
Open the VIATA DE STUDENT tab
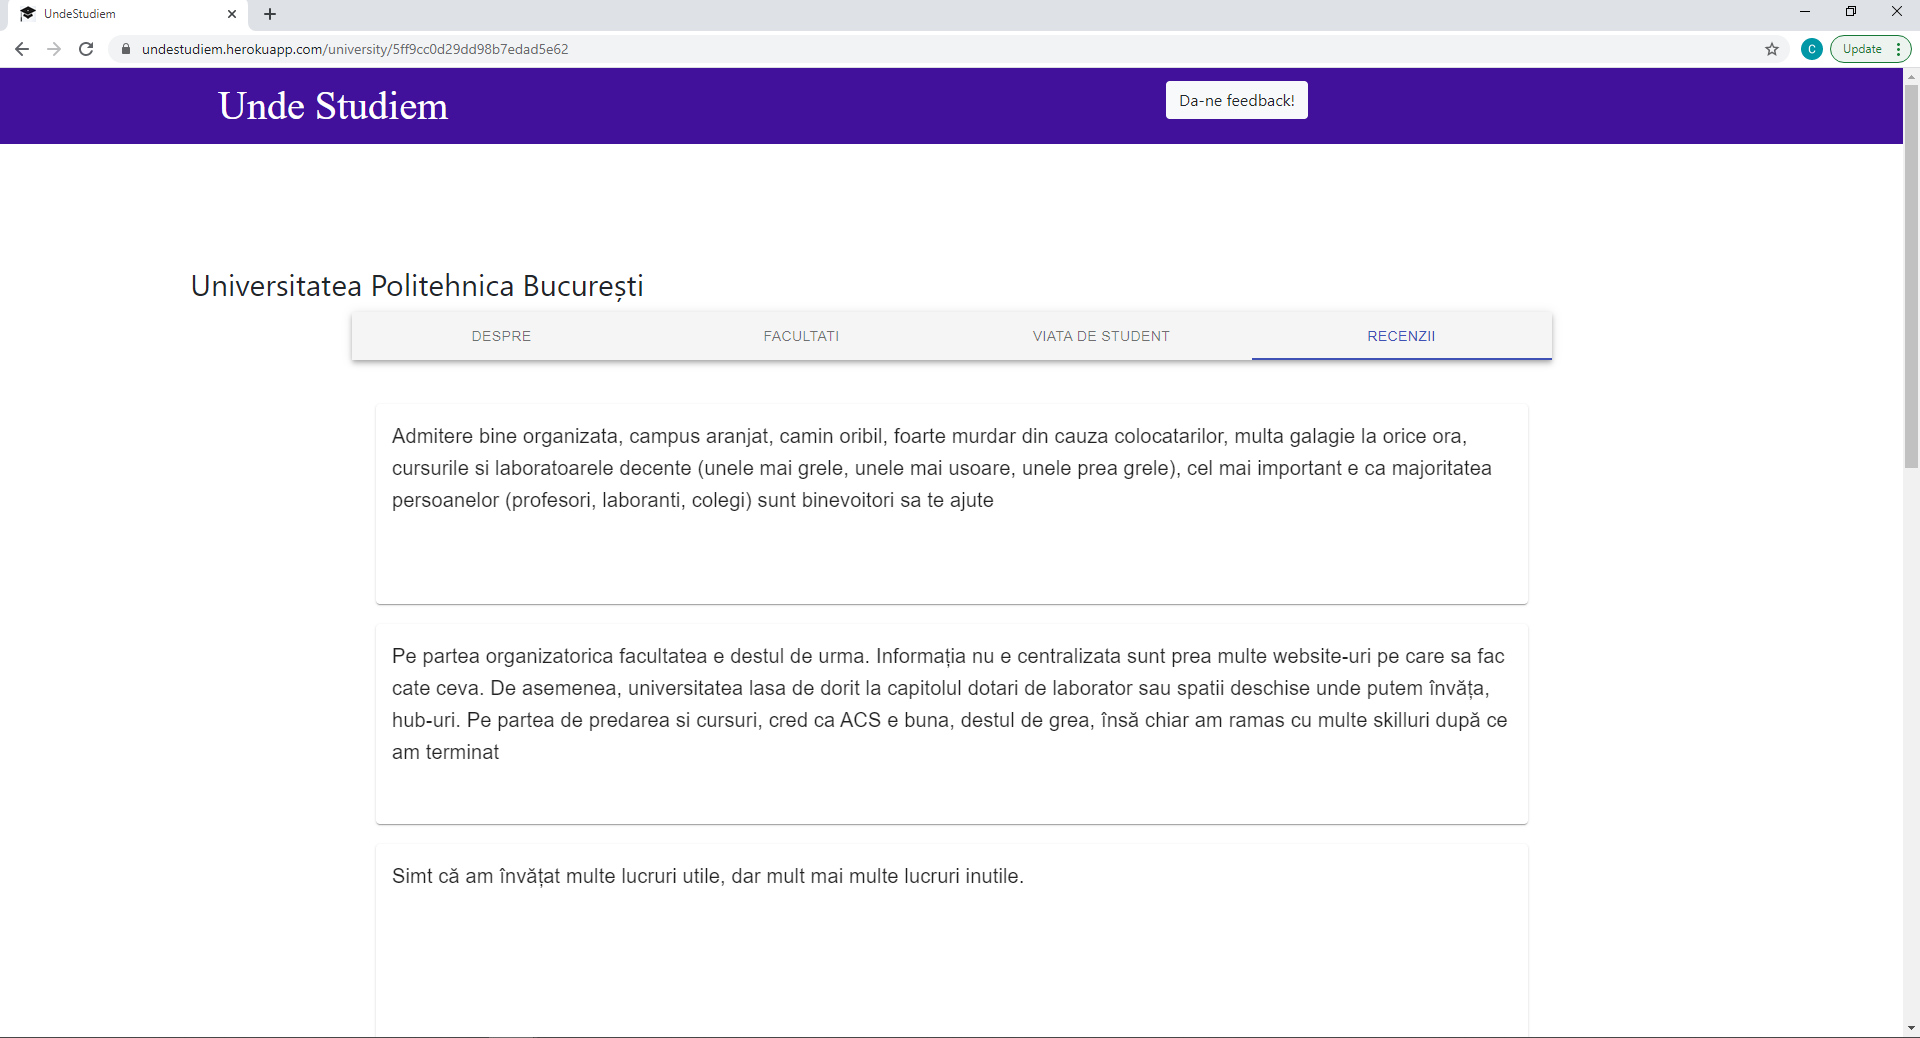(1101, 336)
